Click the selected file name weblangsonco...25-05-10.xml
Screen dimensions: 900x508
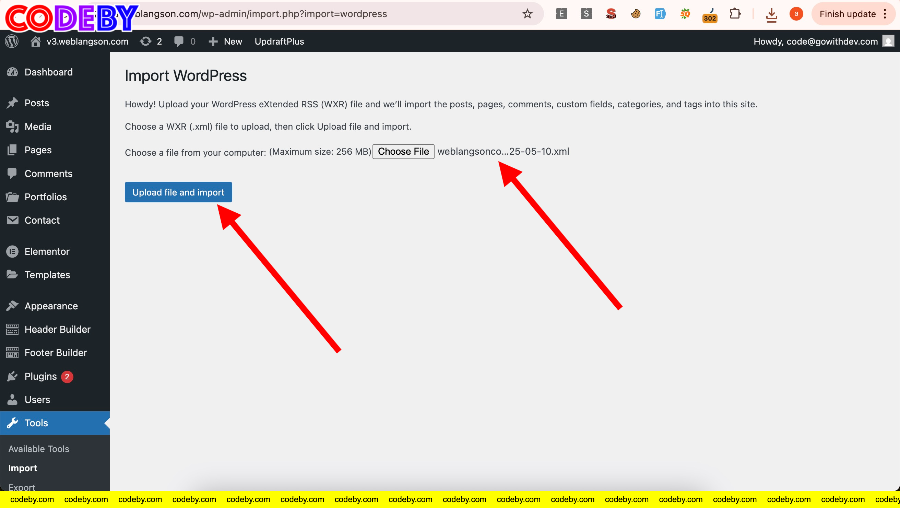[x=503, y=152]
